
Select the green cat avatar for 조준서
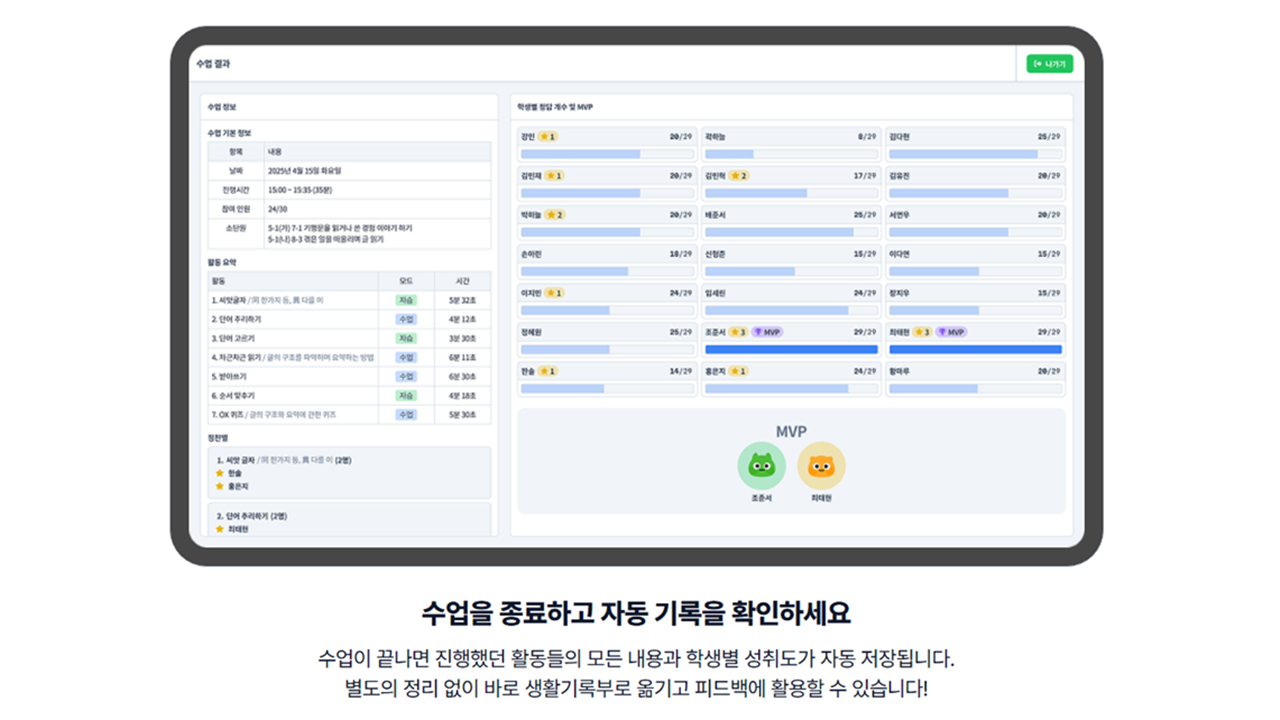[762, 466]
